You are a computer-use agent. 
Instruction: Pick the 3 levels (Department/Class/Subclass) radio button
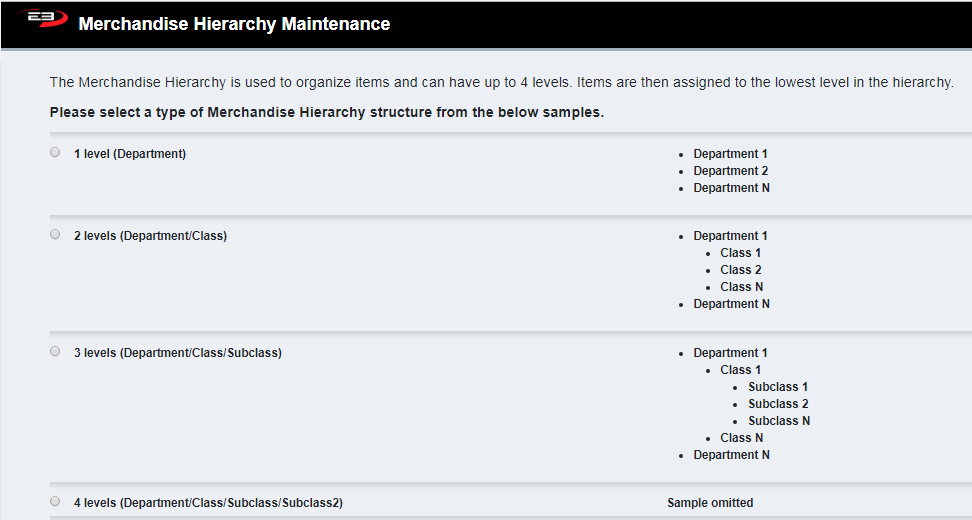tap(55, 352)
